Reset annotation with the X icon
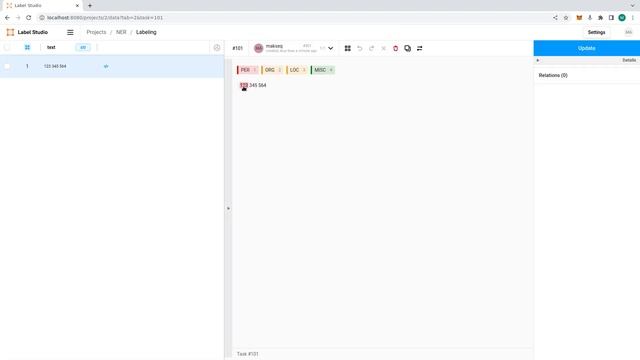Viewport: 640px width, 360px height. (x=383, y=48)
